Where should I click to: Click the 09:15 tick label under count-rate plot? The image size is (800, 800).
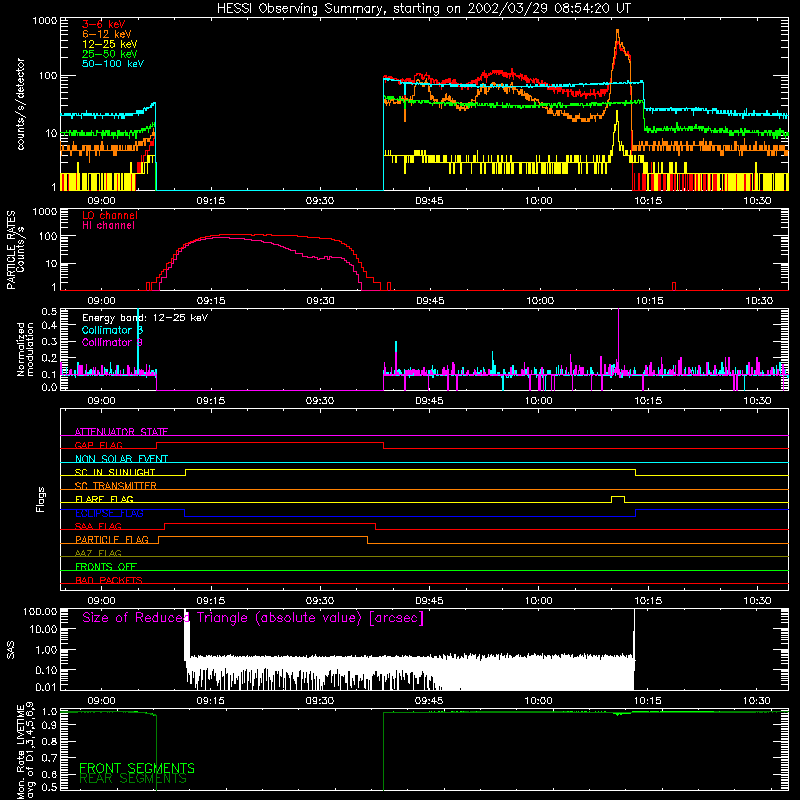click(211, 201)
